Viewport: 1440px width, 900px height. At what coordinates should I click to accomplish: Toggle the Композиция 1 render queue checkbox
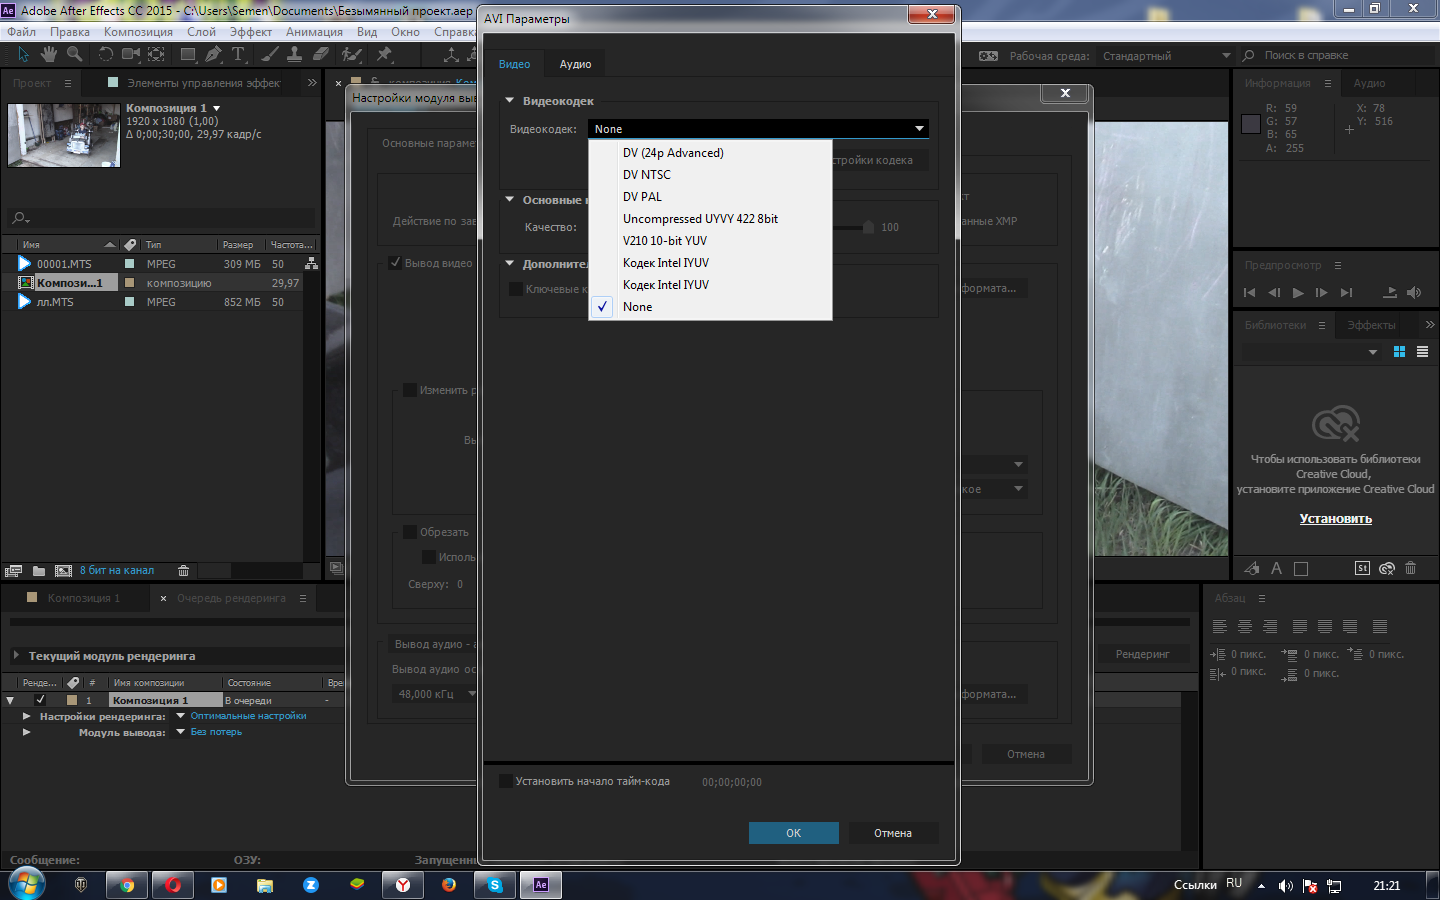pyautogui.click(x=40, y=700)
